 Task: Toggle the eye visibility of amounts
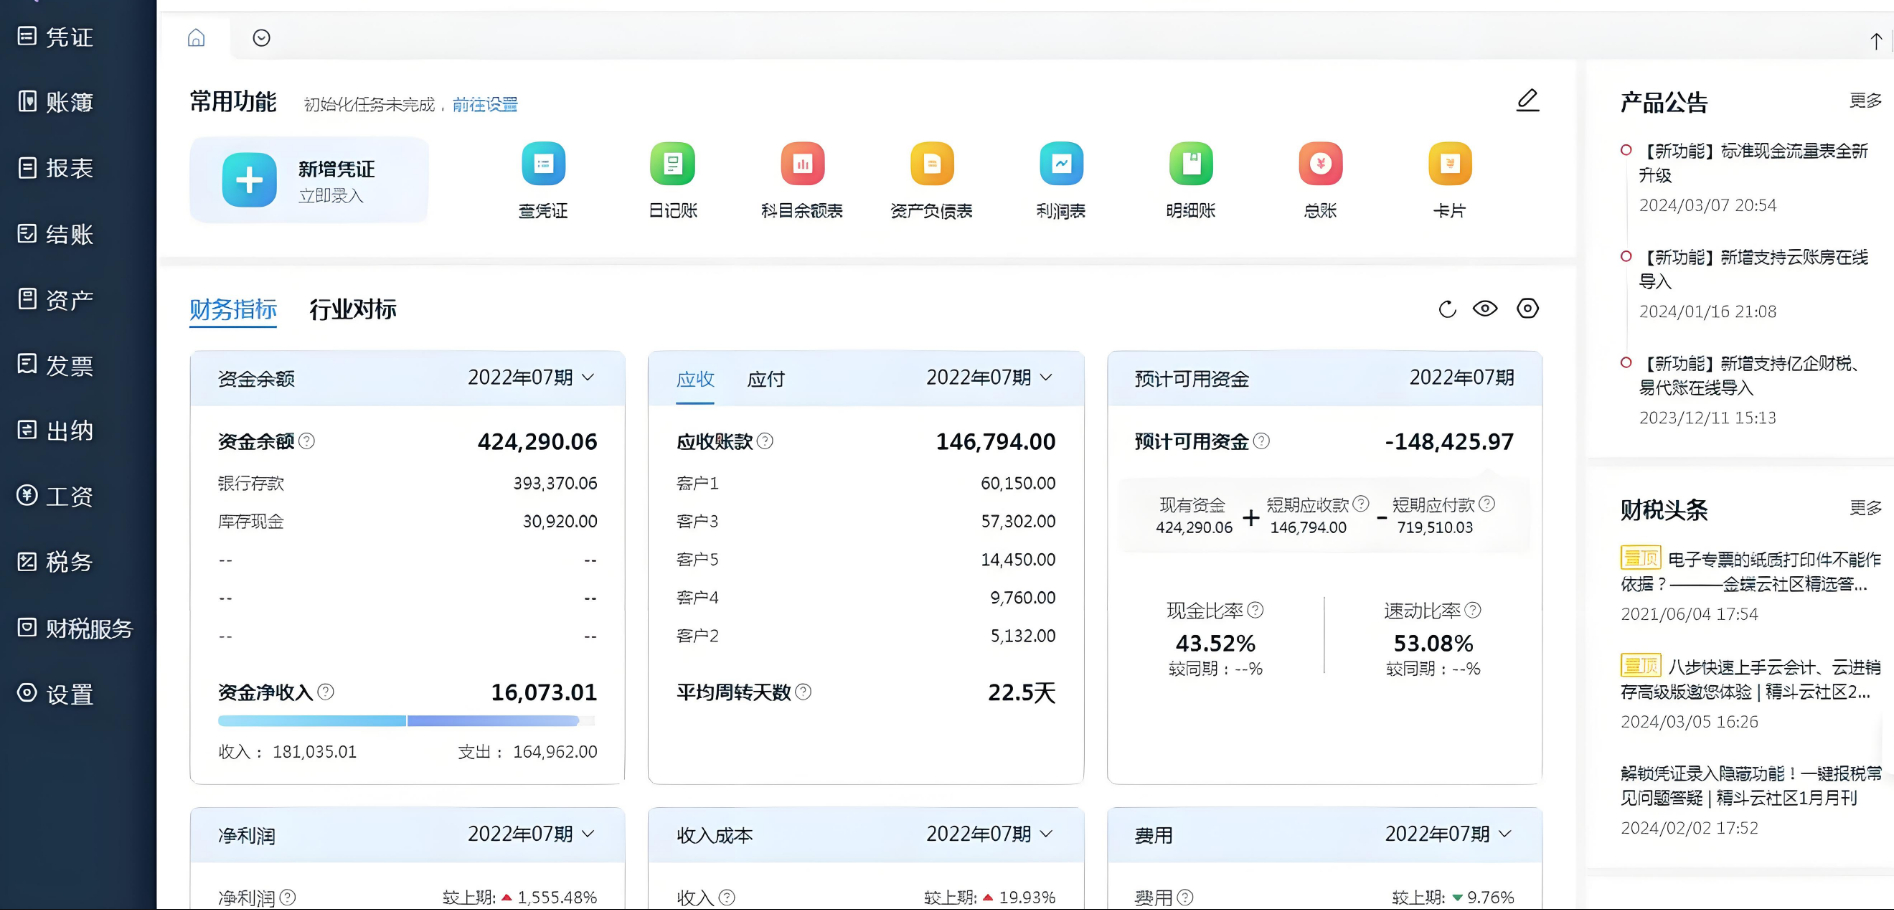pyautogui.click(x=1485, y=308)
